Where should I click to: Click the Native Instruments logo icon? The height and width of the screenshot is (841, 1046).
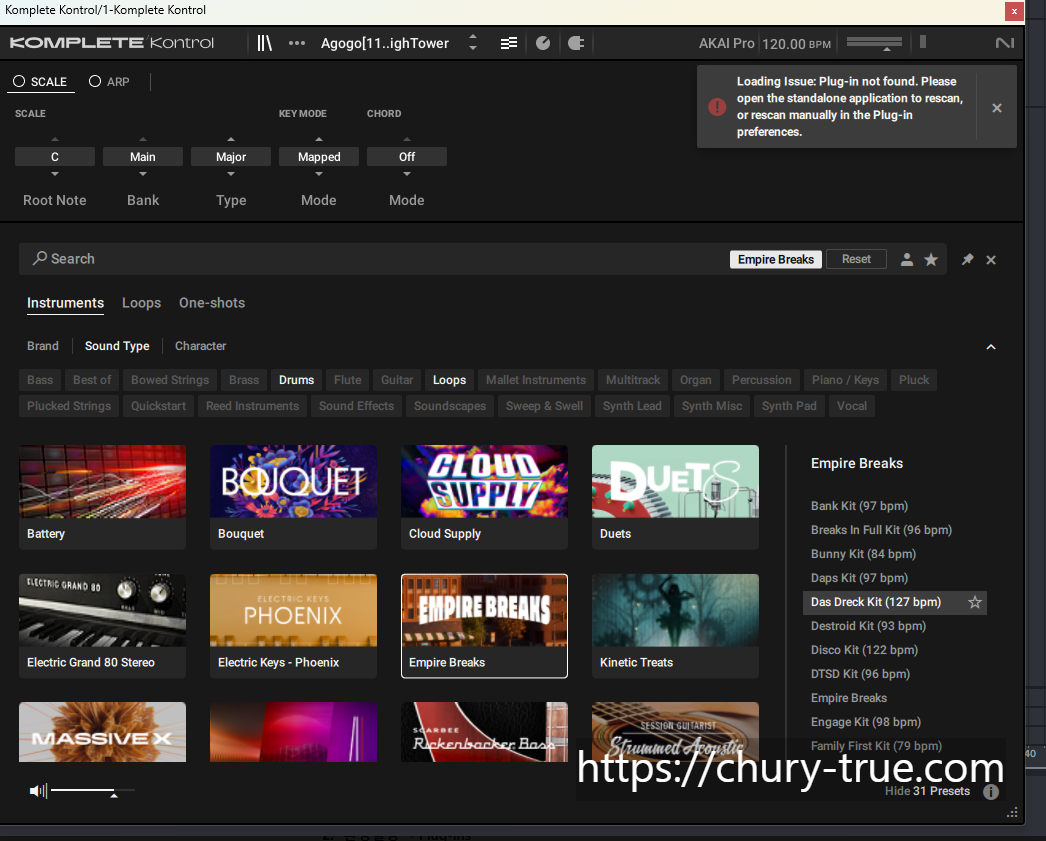click(x=1005, y=43)
